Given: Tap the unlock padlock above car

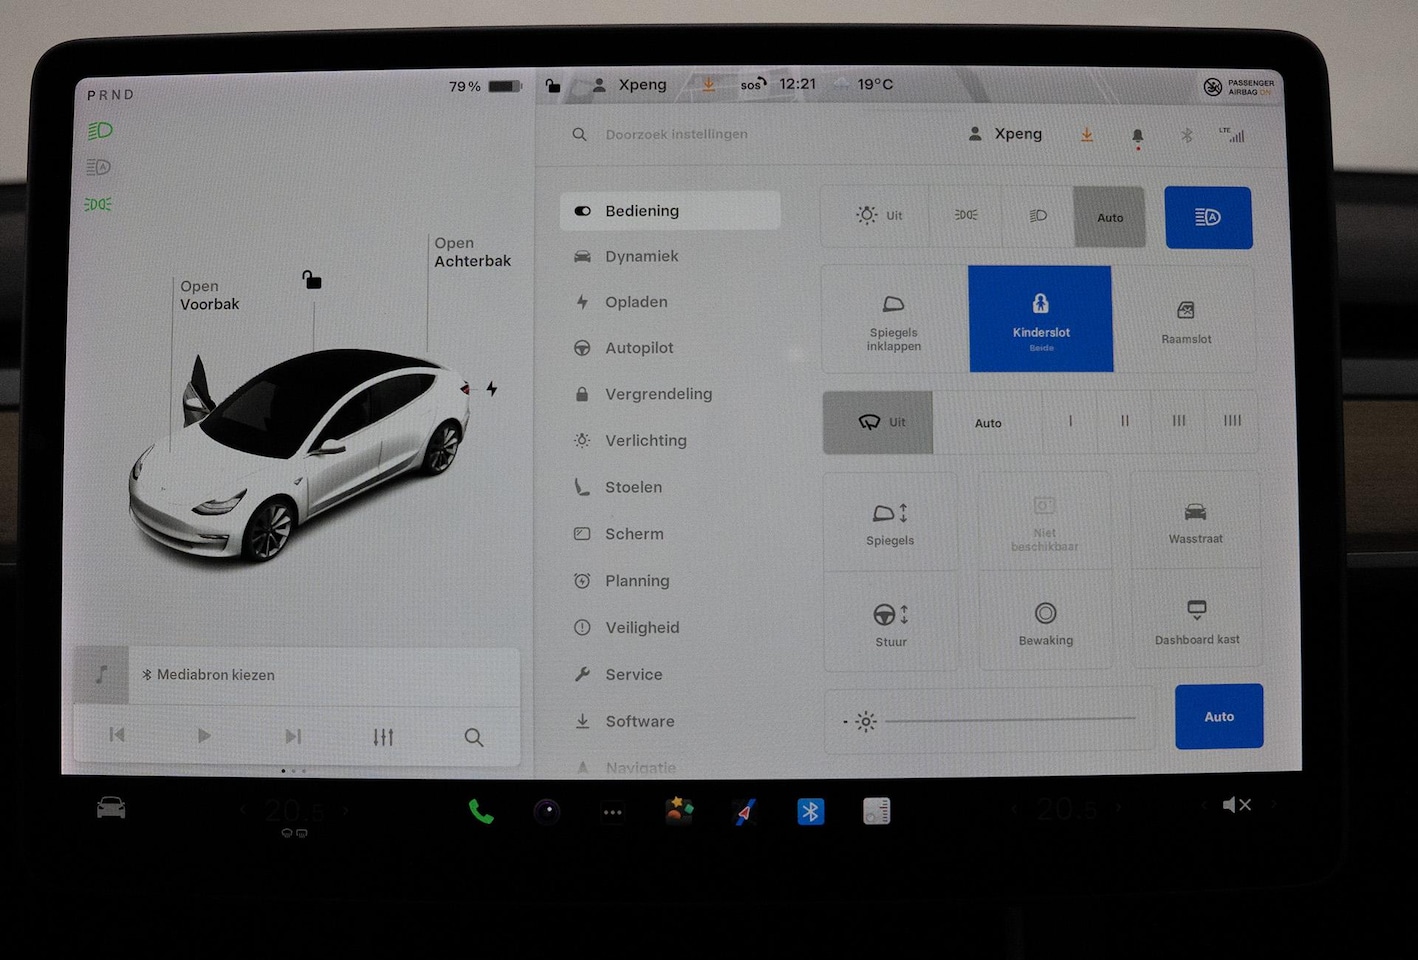Looking at the screenshot, I should pyautogui.click(x=312, y=280).
